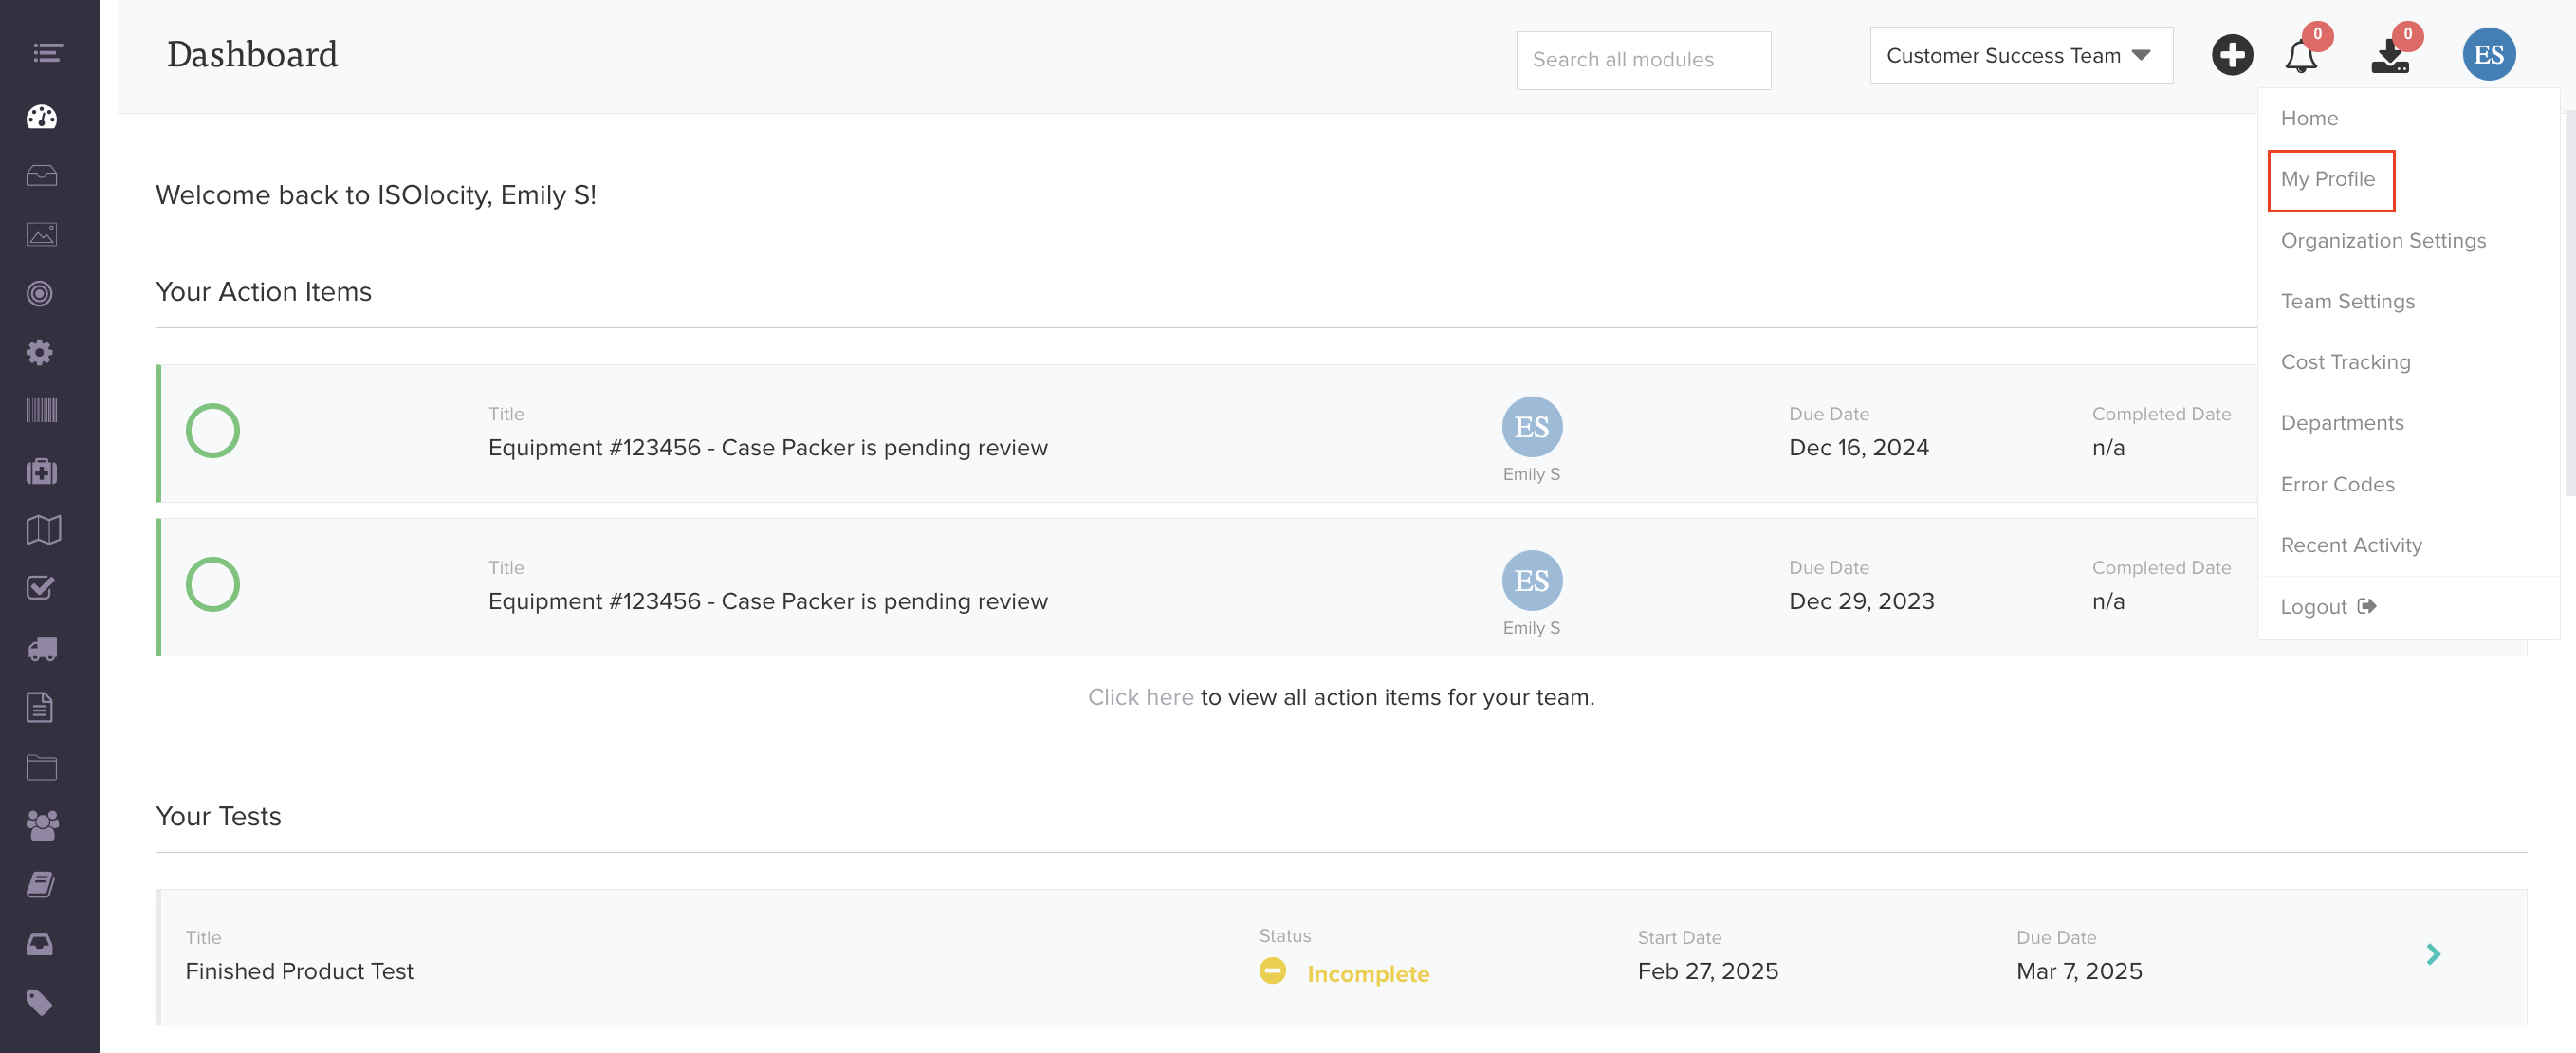This screenshot has width=2576, height=1053.
Task: Click the ES user avatar menu
Action: [2487, 55]
